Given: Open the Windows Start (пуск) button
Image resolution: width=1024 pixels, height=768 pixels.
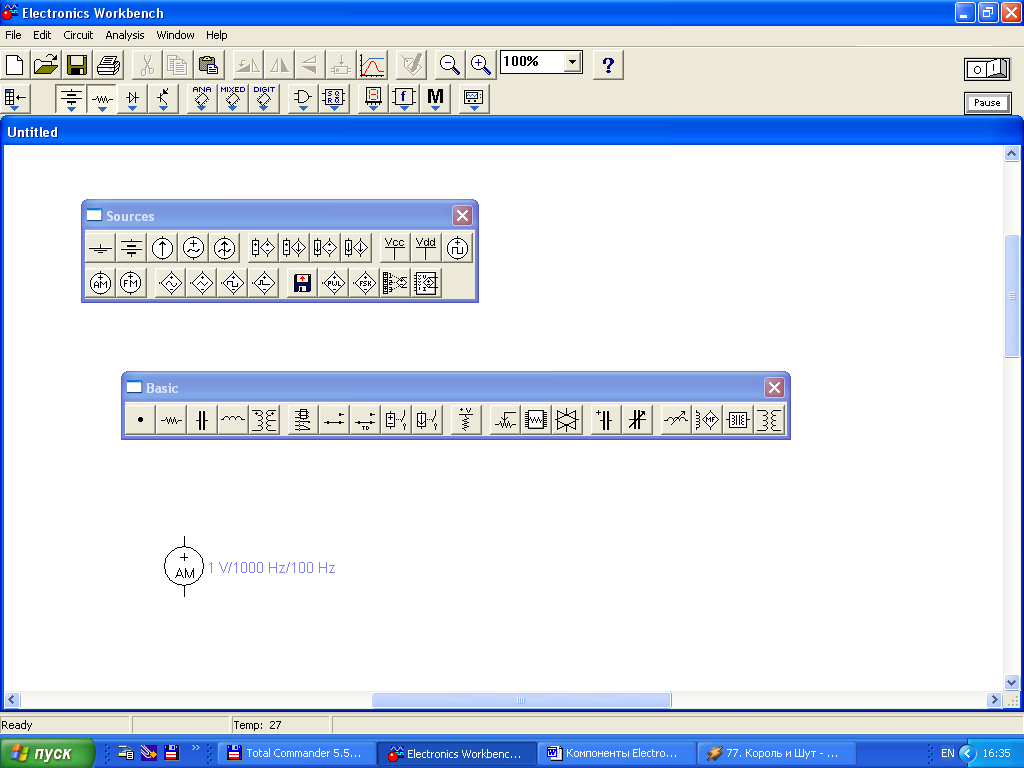Looking at the screenshot, I should point(47,753).
